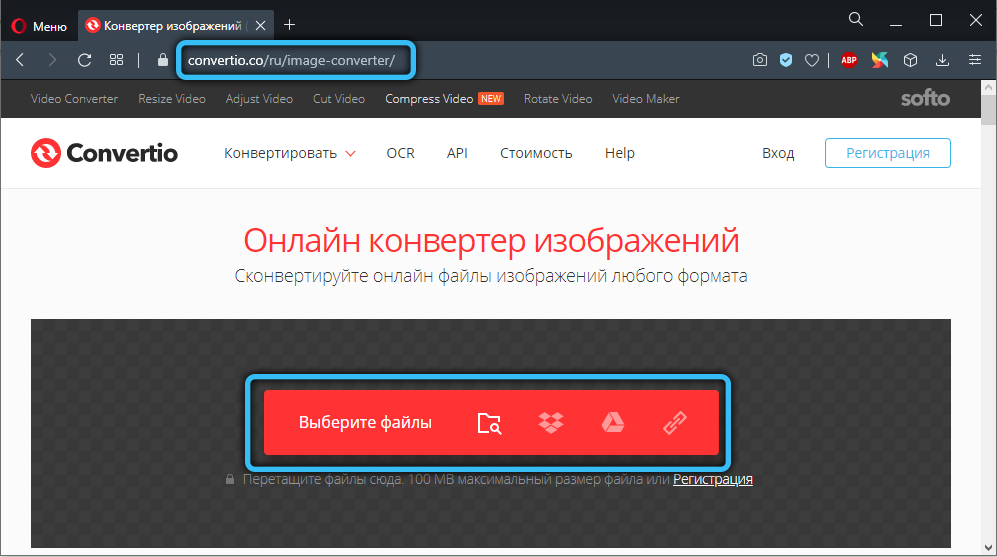
Task: Add page to bookmarks heart icon
Action: [x=812, y=60]
